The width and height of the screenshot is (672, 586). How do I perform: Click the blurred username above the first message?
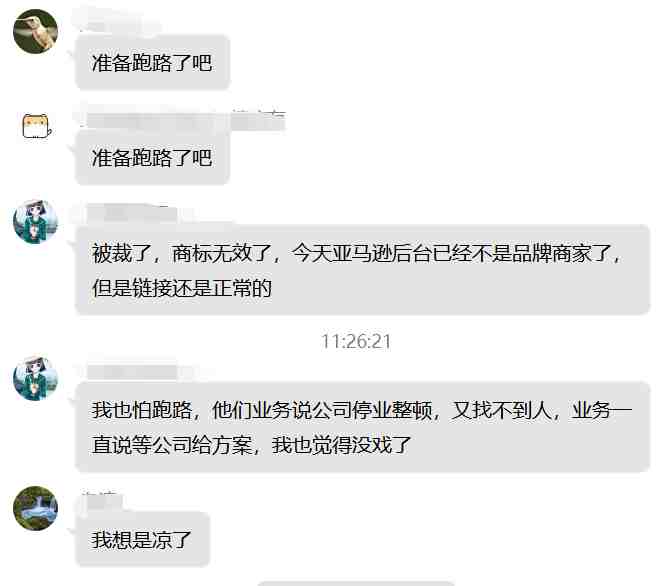[x=116, y=21]
